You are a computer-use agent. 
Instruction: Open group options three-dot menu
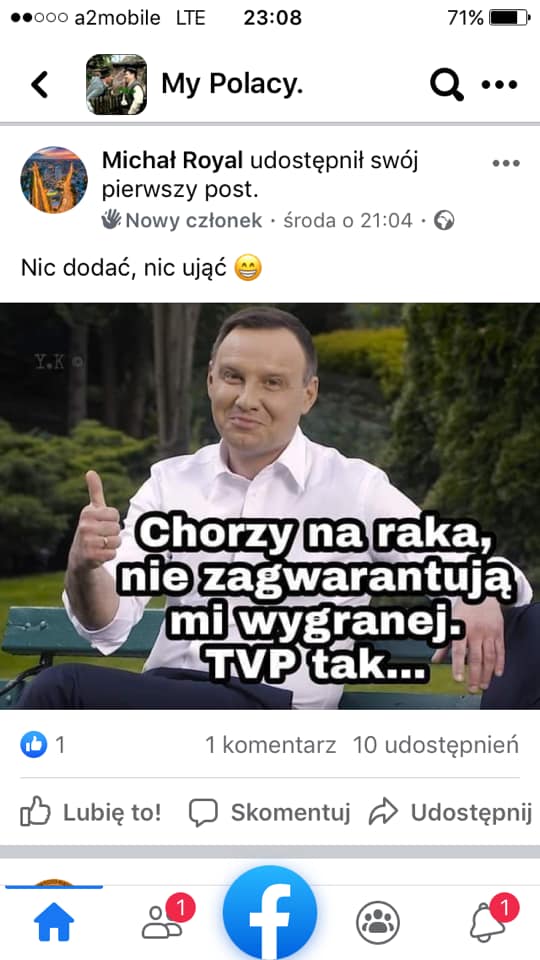[500, 84]
